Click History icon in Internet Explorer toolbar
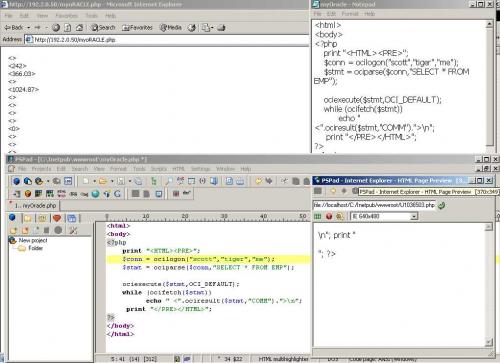Viewport: 500px width, 363px height. (192, 28)
